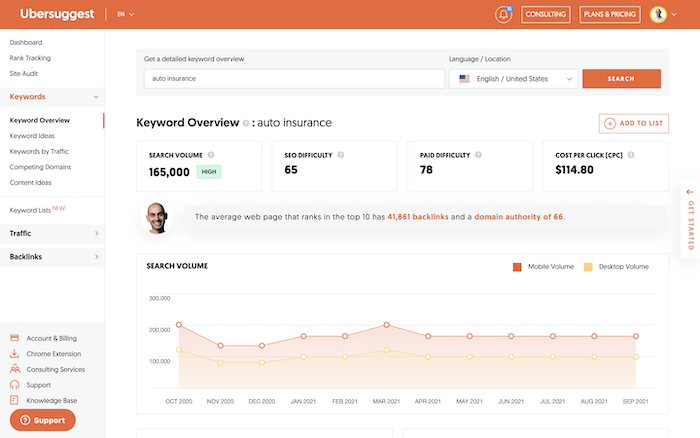Go to Rank Tracking
The width and height of the screenshot is (700, 438).
tap(30, 58)
